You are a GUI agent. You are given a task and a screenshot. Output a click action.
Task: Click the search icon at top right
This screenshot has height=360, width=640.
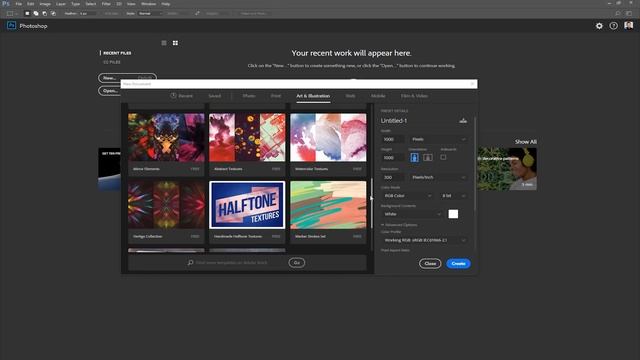[618, 13]
